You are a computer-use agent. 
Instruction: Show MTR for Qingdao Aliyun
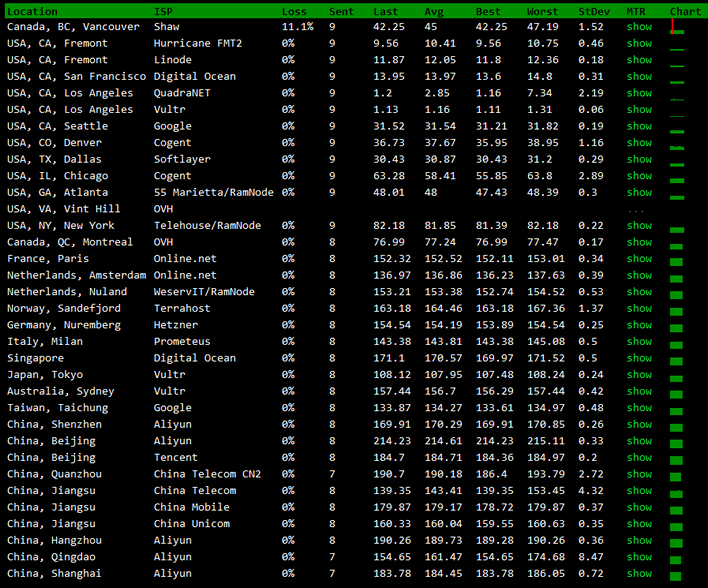(639, 557)
